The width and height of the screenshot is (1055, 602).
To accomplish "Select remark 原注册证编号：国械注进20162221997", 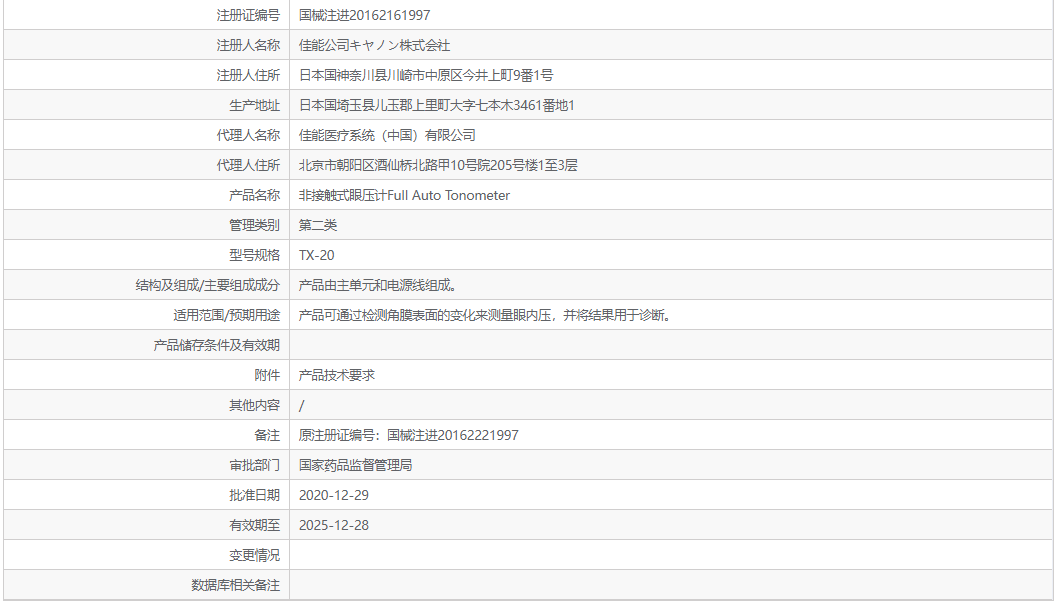I will (408, 435).
